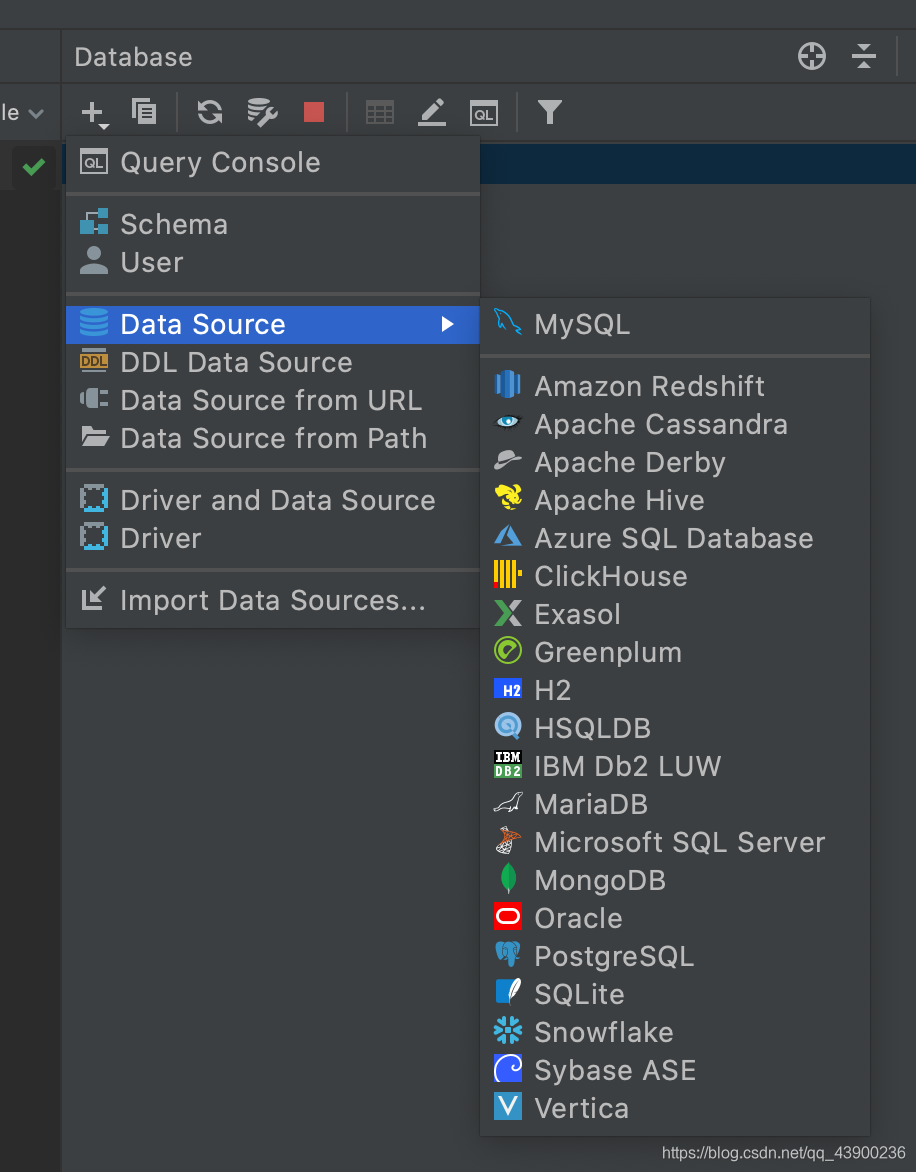Click the Refresh icon in Database toolbar
Viewport: 916px width, 1172px height.
pyautogui.click(x=210, y=112)
